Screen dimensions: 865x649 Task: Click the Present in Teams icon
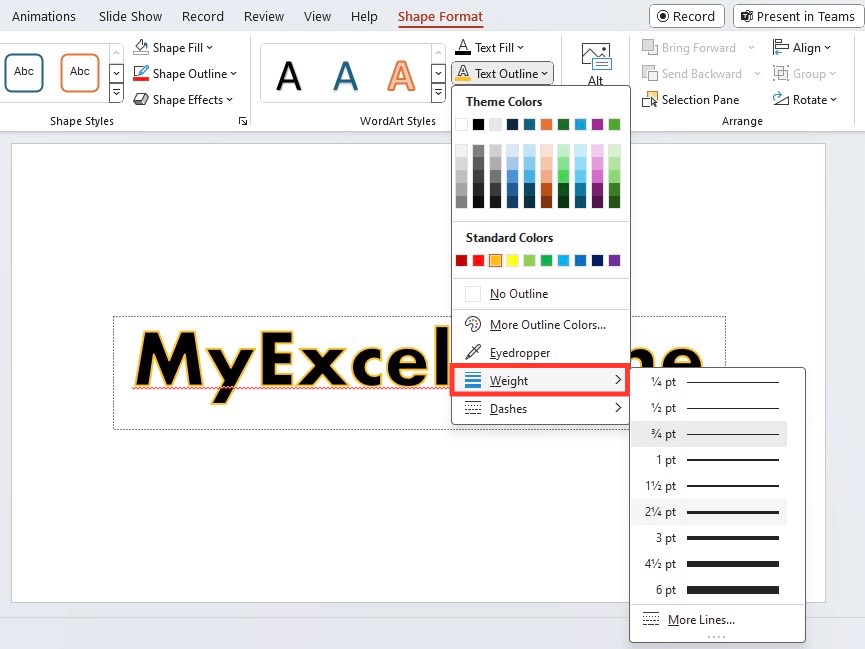point(746,17)
